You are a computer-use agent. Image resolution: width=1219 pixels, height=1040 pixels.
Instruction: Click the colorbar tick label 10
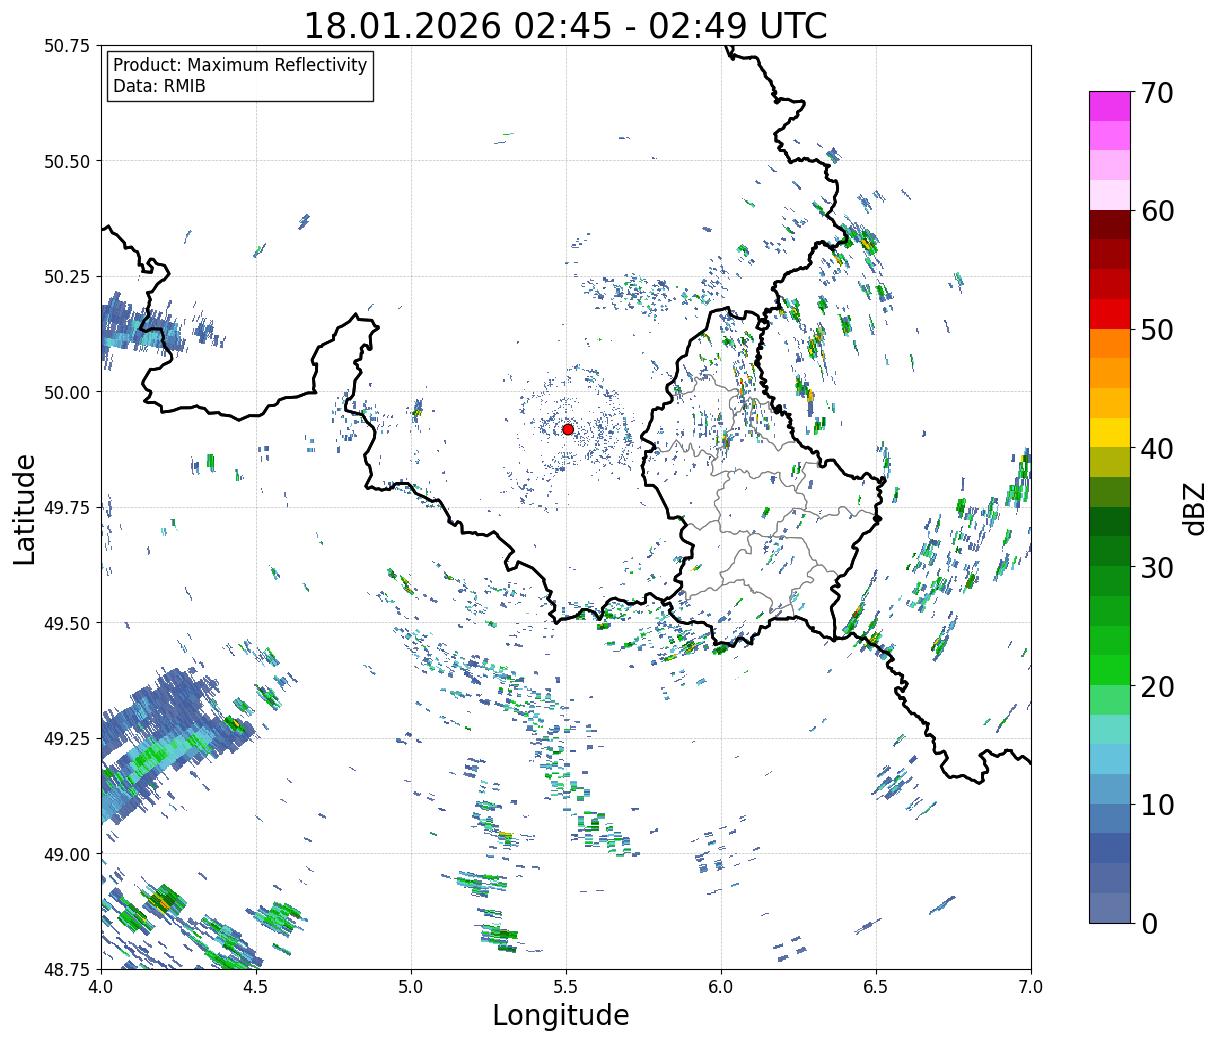pyautogui.click(x=1156, y=805)
